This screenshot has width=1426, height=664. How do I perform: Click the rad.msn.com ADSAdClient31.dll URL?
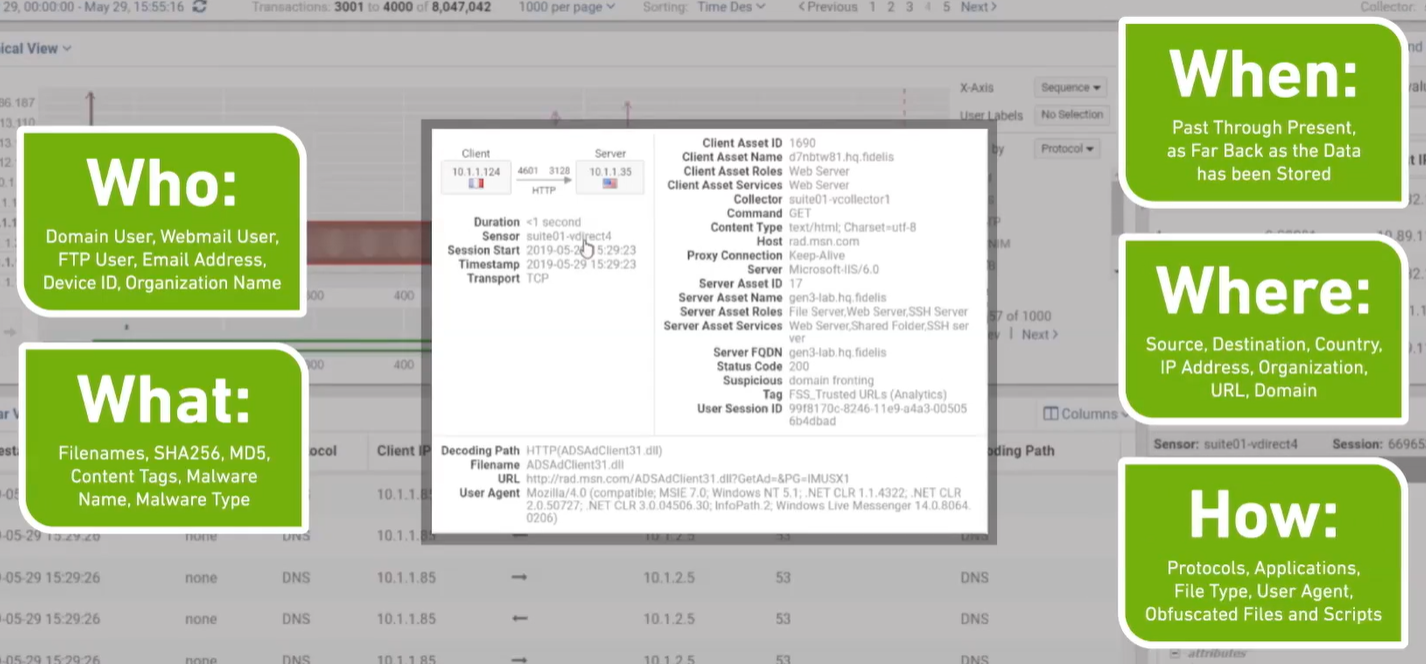pos(688,479)
